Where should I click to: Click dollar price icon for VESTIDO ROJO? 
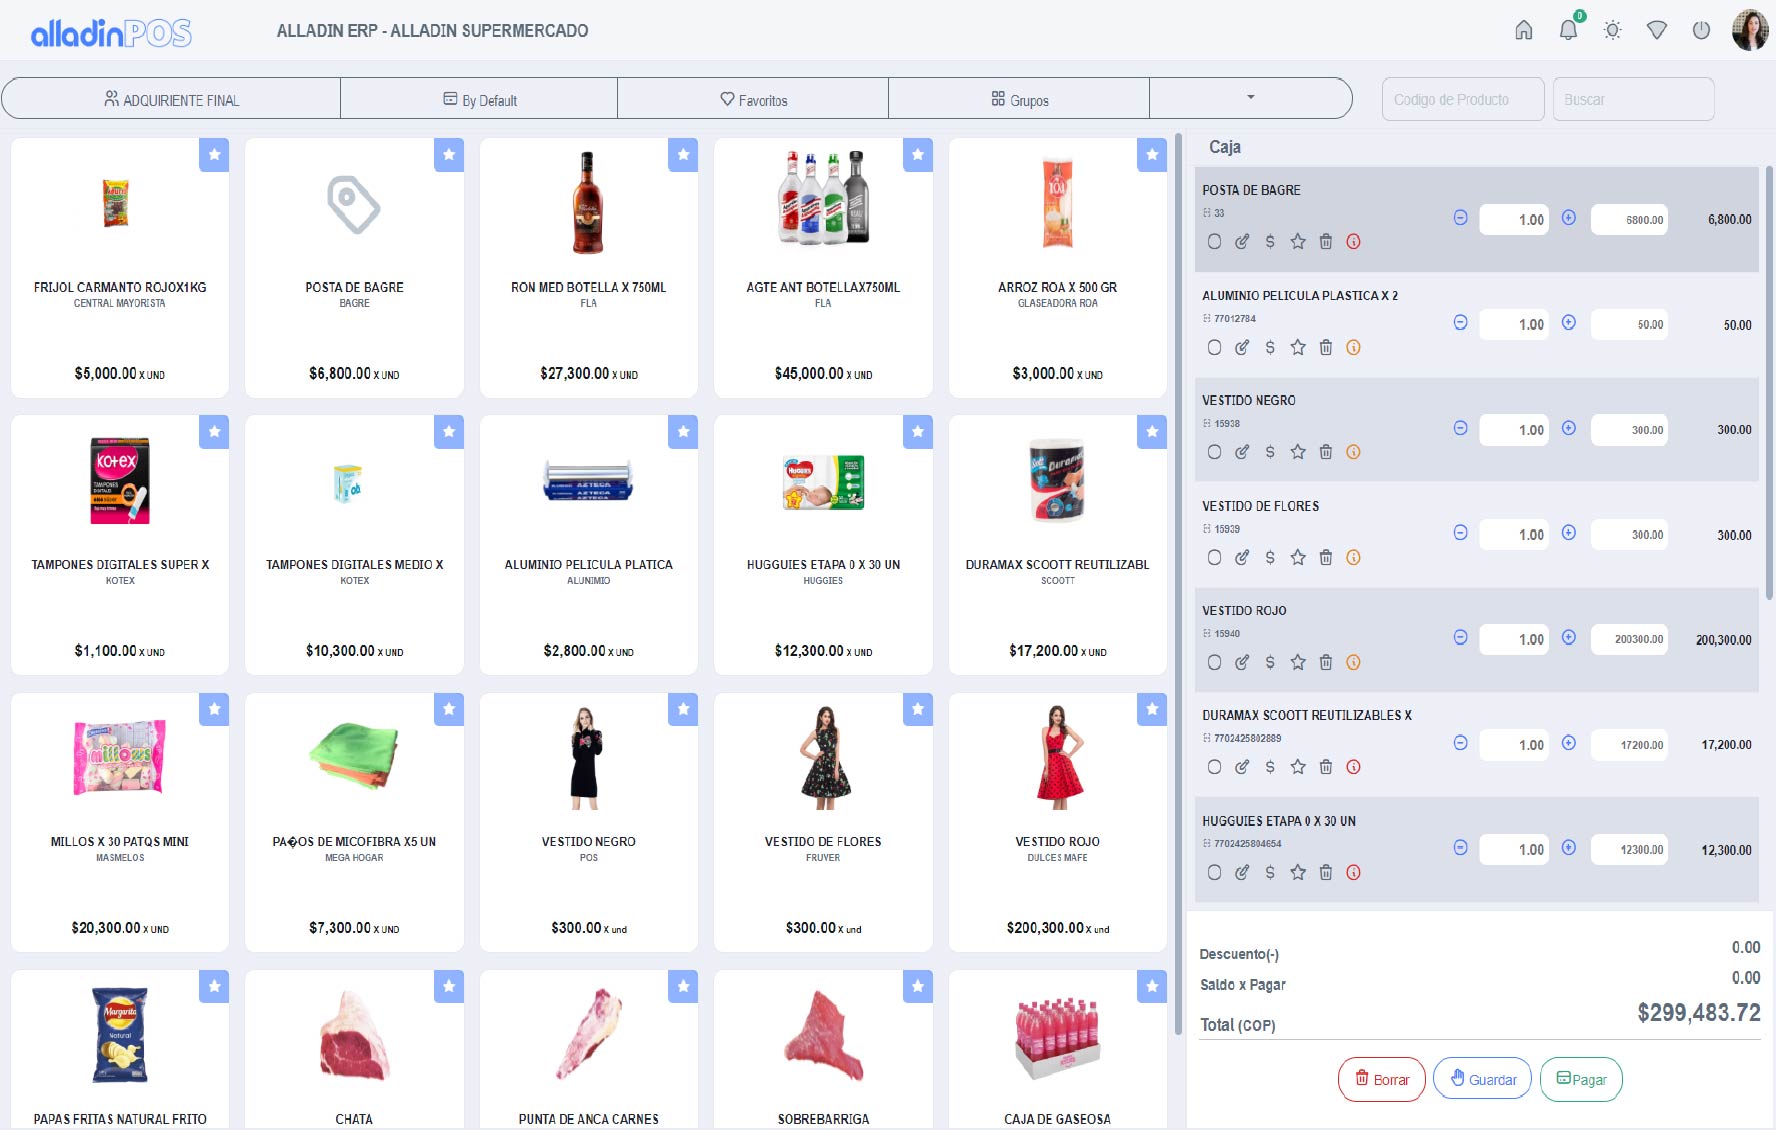click(x=1270, y=662)
